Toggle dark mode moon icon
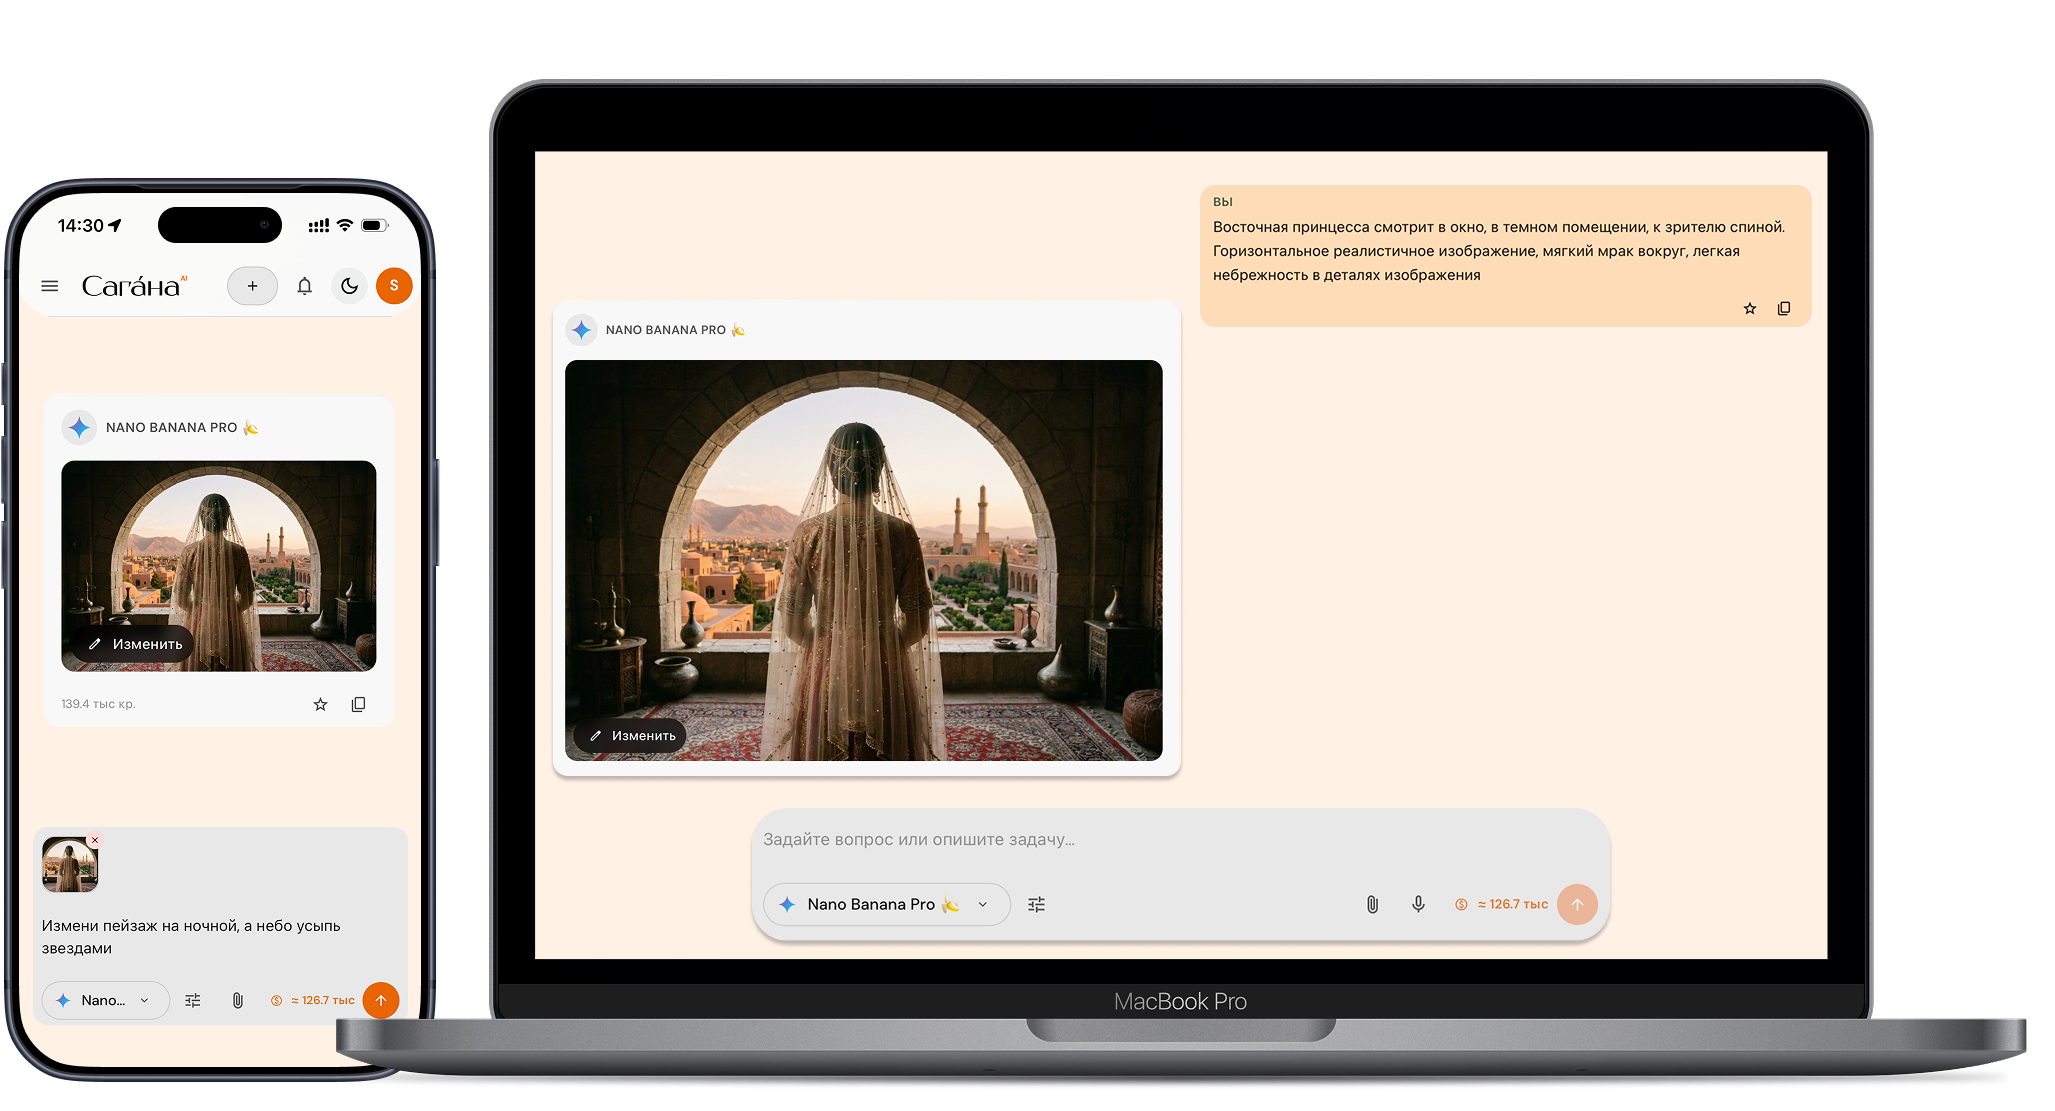 pos(349,286)
